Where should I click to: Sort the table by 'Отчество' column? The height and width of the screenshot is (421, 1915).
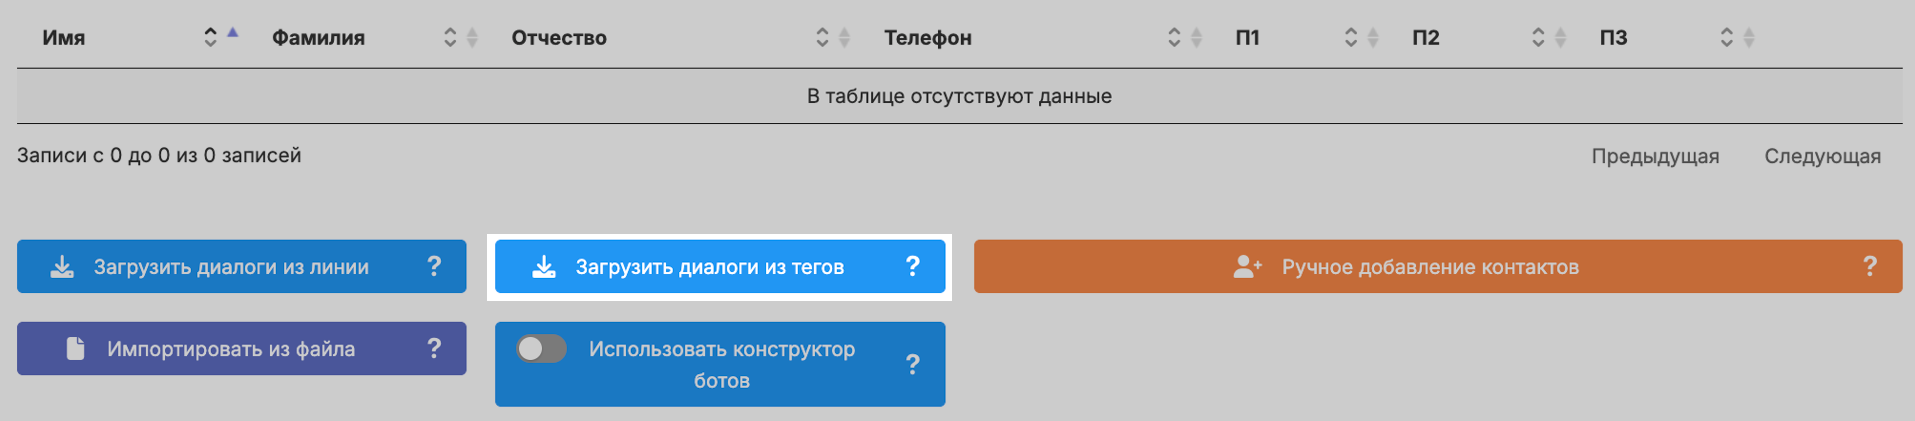[x=559, y=38]
